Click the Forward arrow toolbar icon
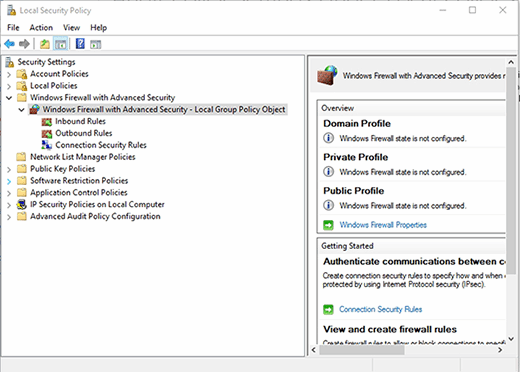Viewport: 520px width, 372px height. pyautogui.click(x=24, y=44)
